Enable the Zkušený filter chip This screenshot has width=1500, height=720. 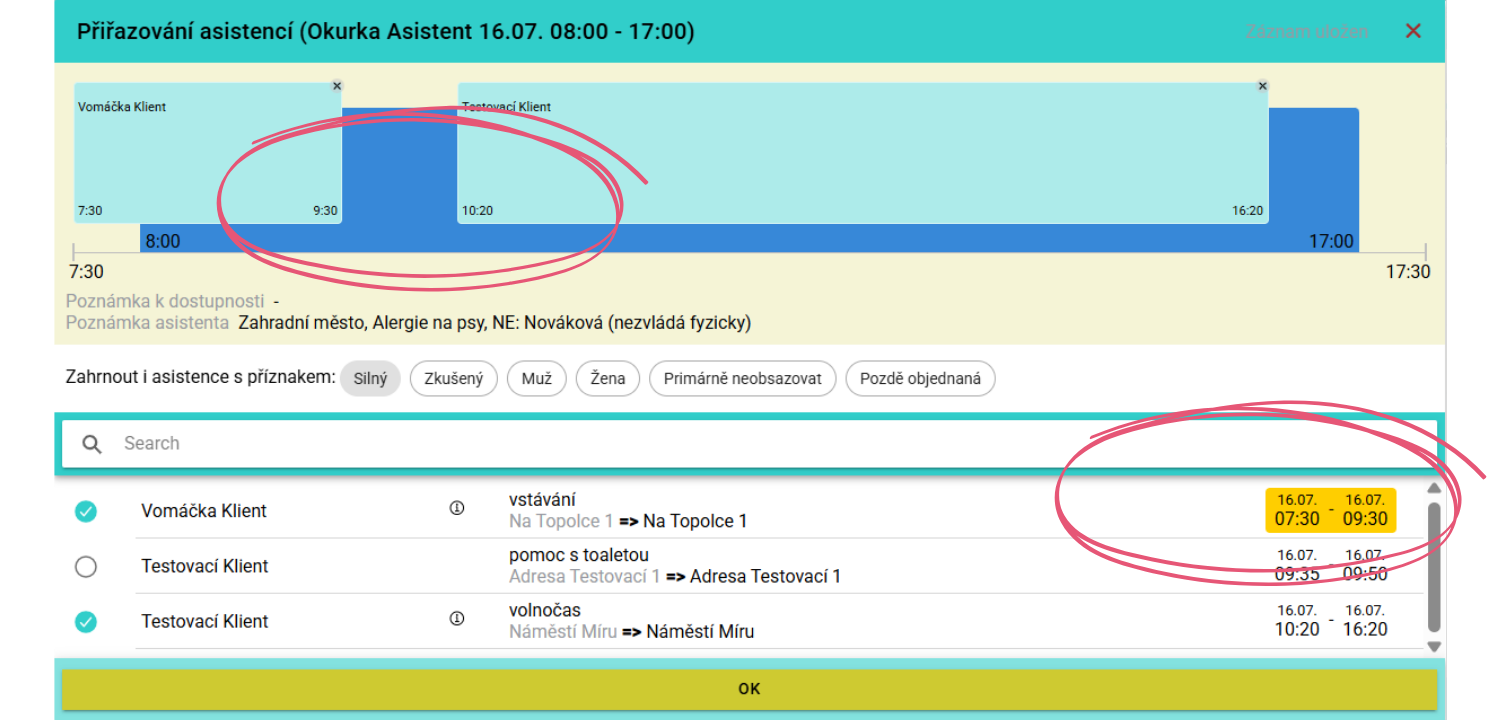click(x=453, y=379)
